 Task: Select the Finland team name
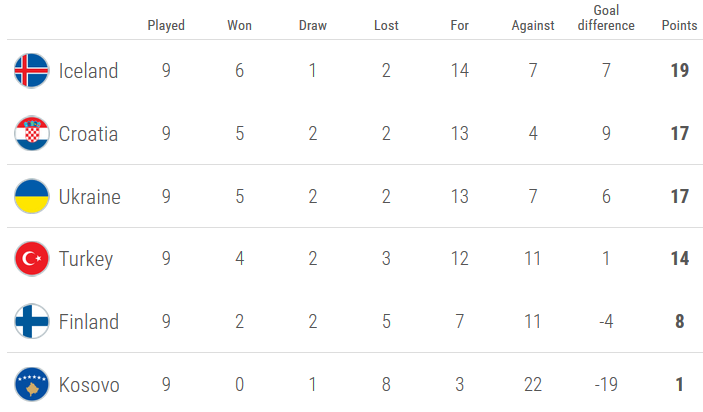pos(88,322)
